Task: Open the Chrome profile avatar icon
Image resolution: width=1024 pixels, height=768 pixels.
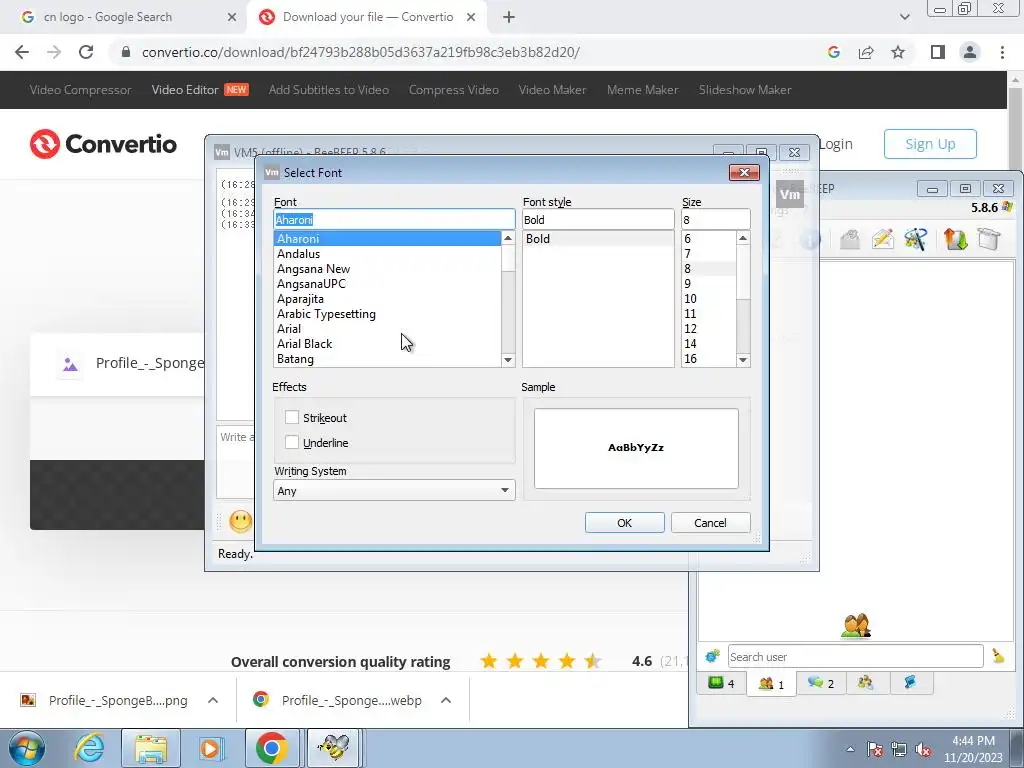Action: 970,52
